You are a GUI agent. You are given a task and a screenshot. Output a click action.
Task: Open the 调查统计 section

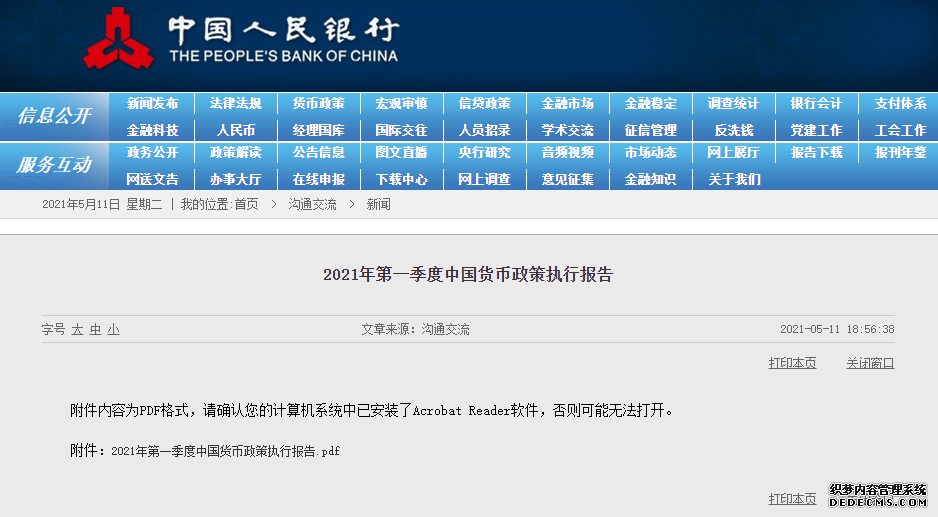point(733,104)
